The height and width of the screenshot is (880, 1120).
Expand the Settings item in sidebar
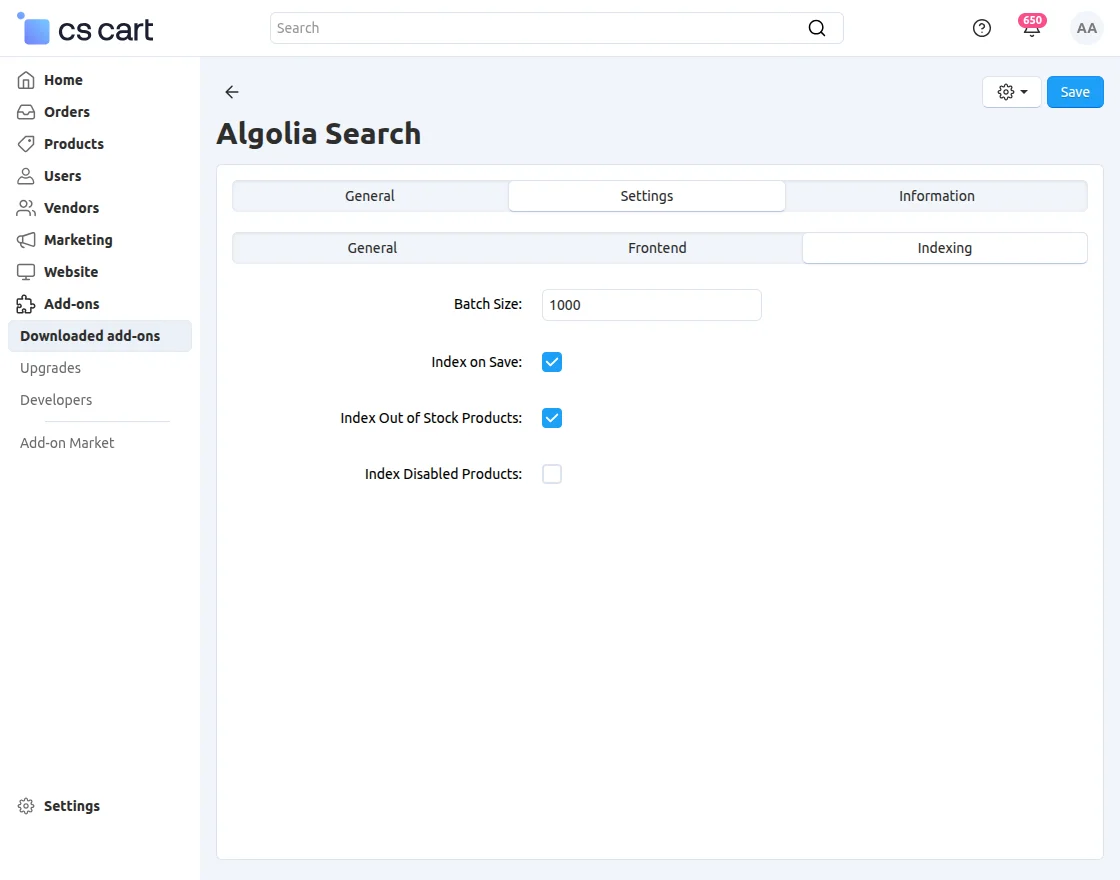71,806
